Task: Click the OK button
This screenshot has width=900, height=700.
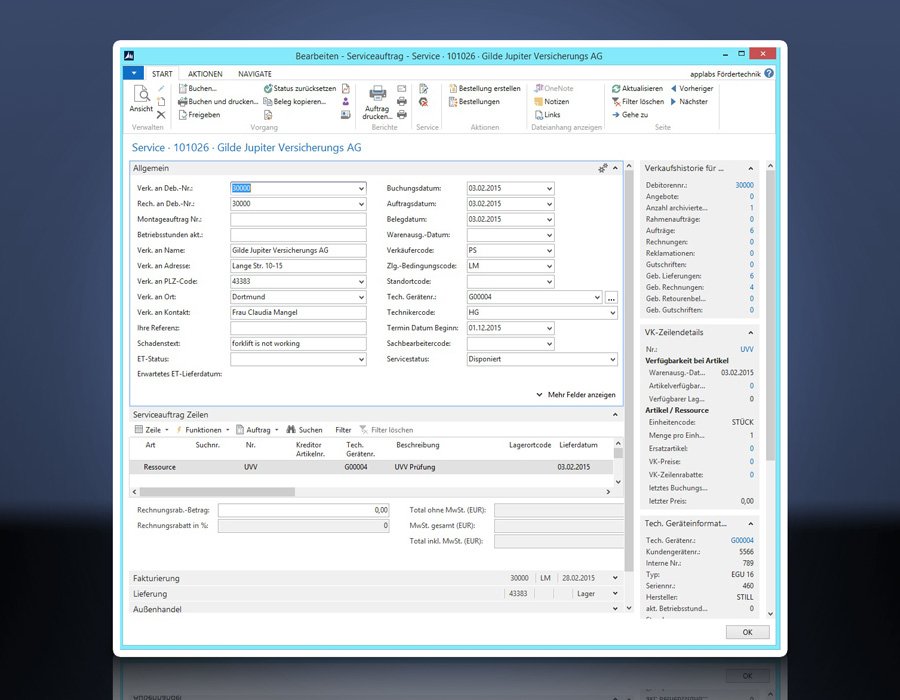Action: point(747,632)
